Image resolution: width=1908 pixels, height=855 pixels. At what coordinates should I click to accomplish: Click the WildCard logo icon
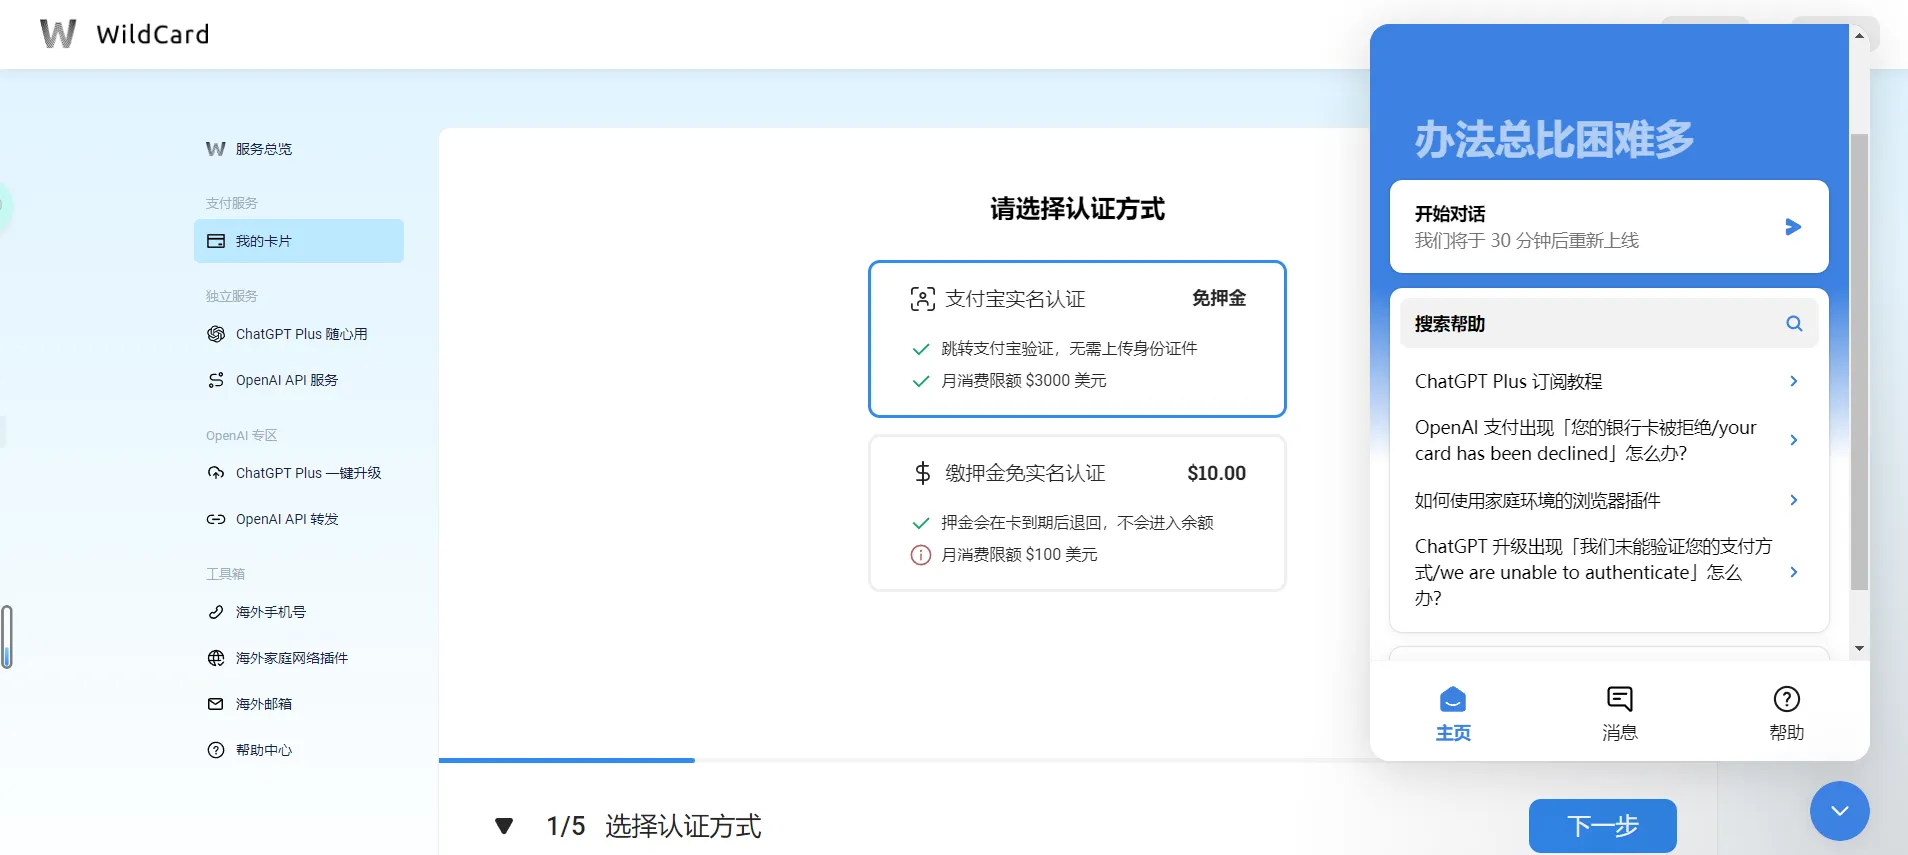58,34
